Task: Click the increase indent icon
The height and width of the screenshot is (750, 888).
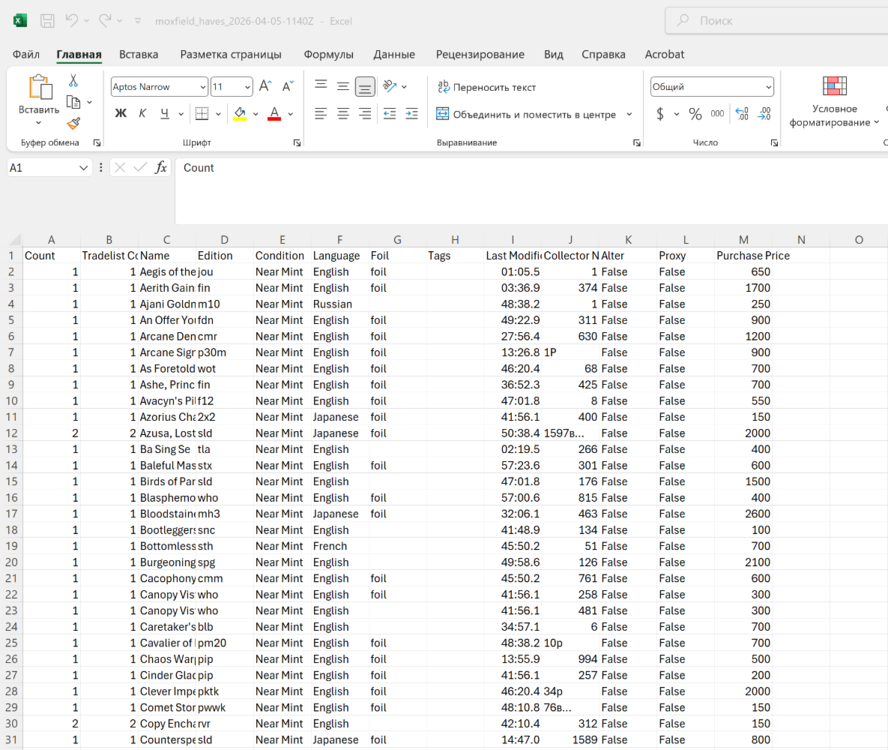Action: pyautogui.click(x=411, y=114)
